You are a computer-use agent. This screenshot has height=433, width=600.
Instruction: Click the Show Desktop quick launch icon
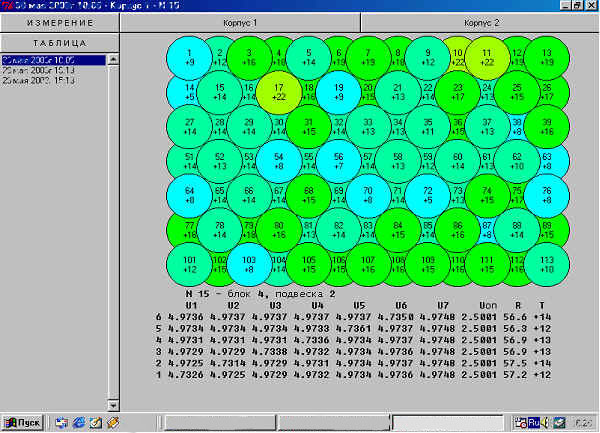(x=61, y=423)
